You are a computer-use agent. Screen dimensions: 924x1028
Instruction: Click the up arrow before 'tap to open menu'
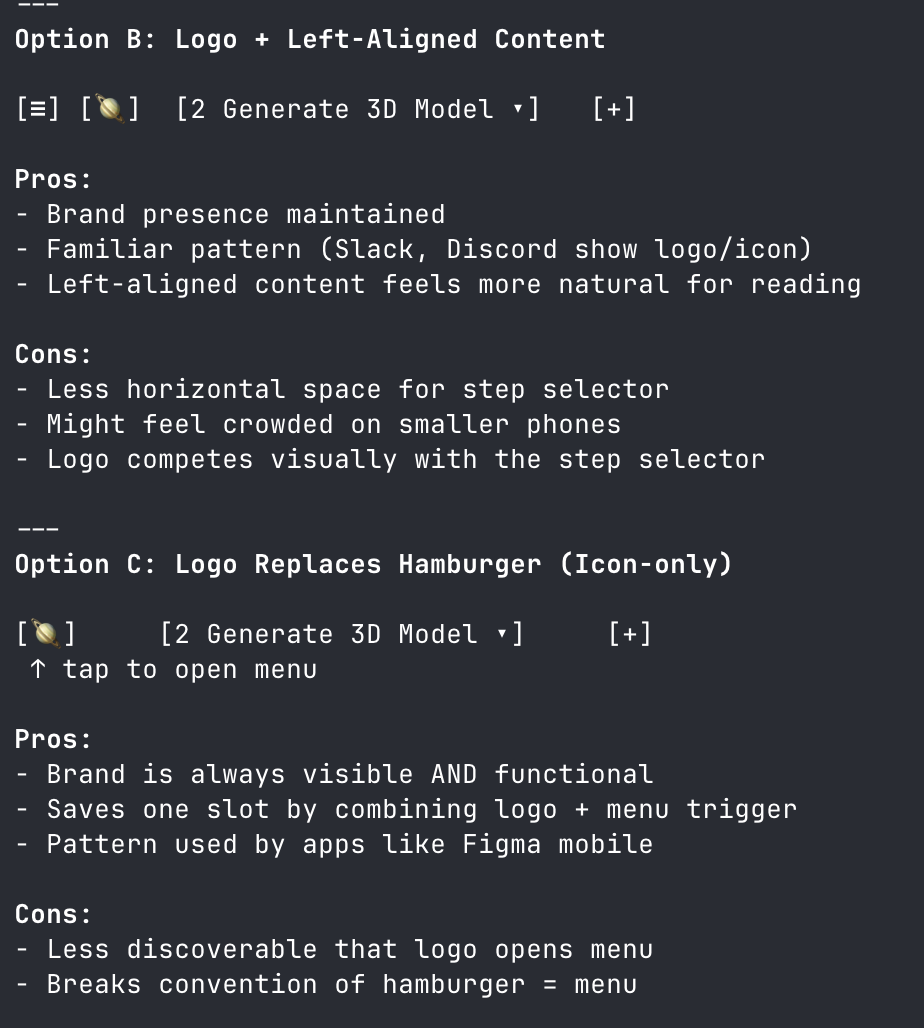point(38,669)
